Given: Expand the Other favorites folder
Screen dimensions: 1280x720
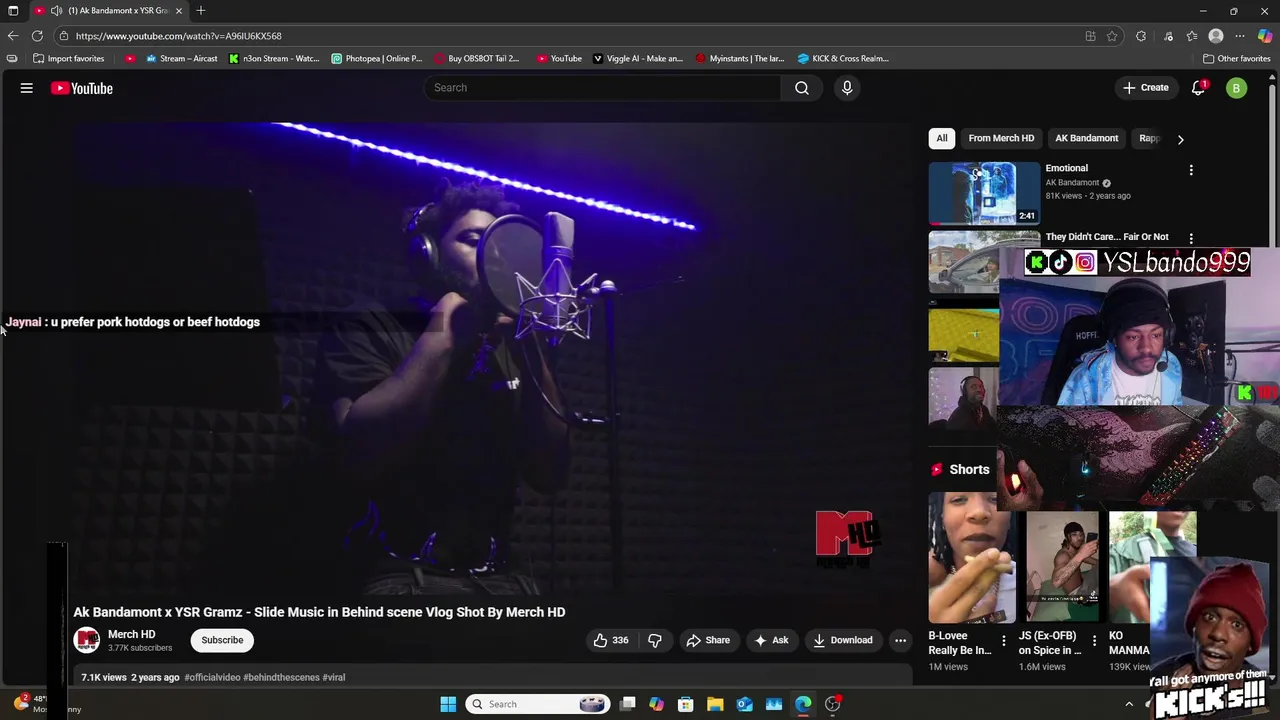Looking at the screenshot, I should tap(1236, 58).
